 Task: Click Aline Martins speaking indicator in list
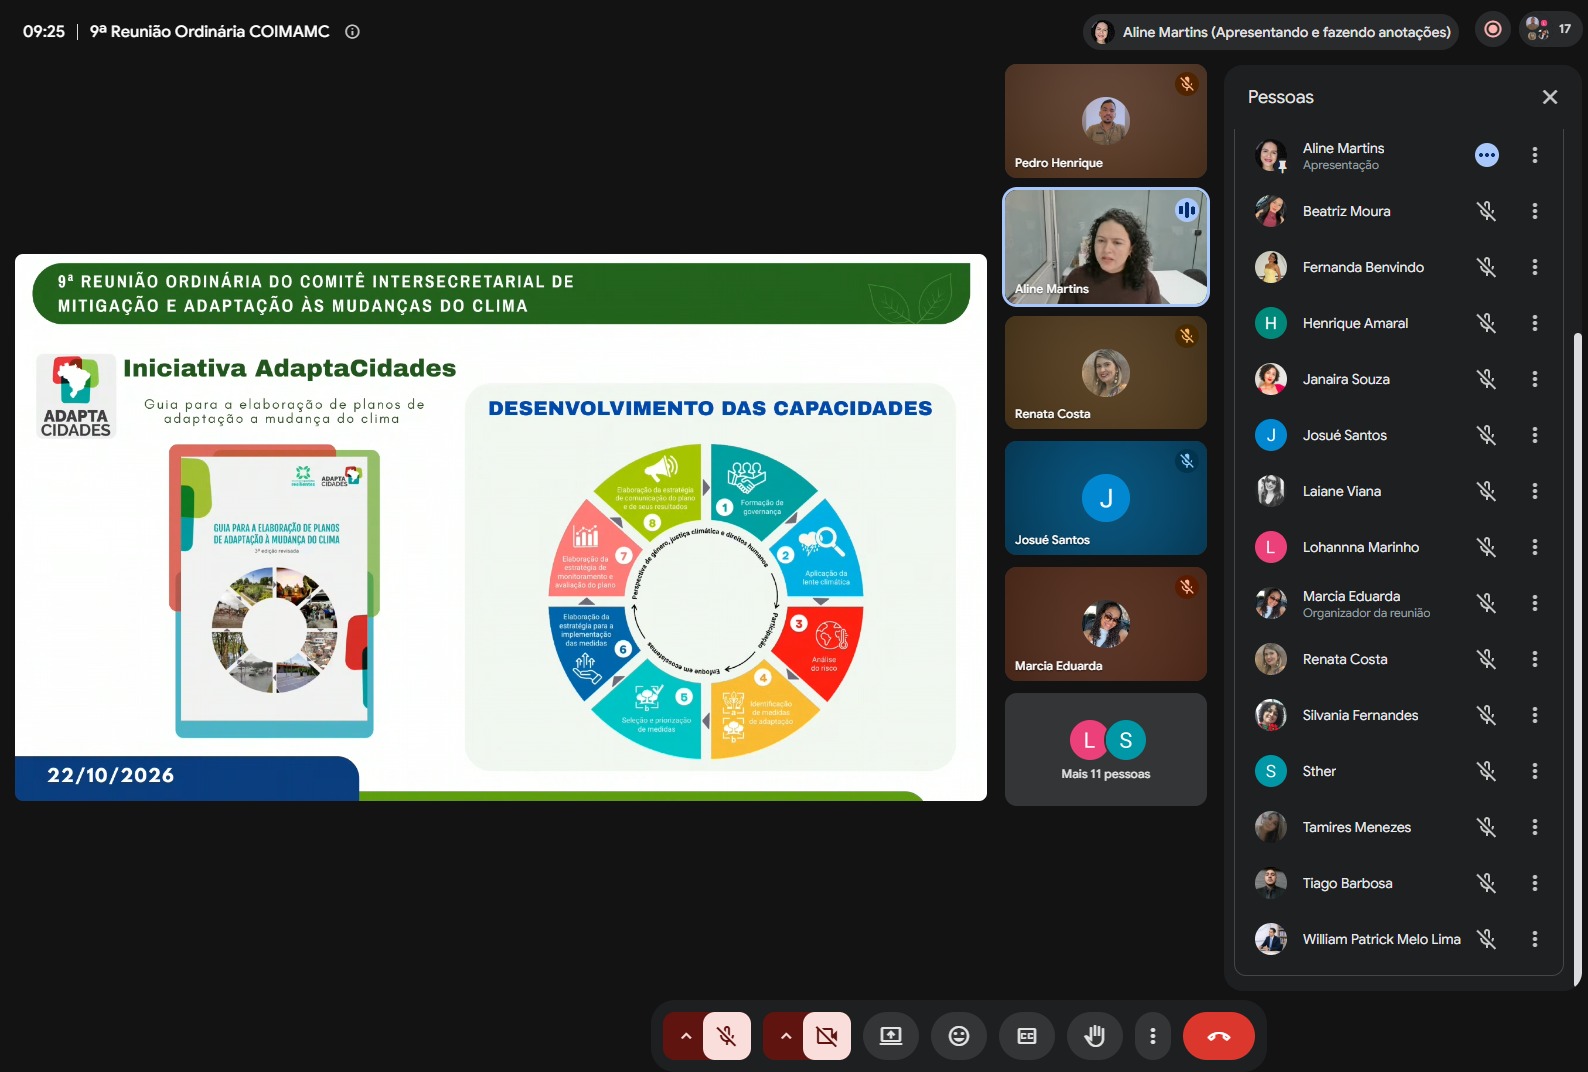pyautogui.click(x=1487, y=155)
